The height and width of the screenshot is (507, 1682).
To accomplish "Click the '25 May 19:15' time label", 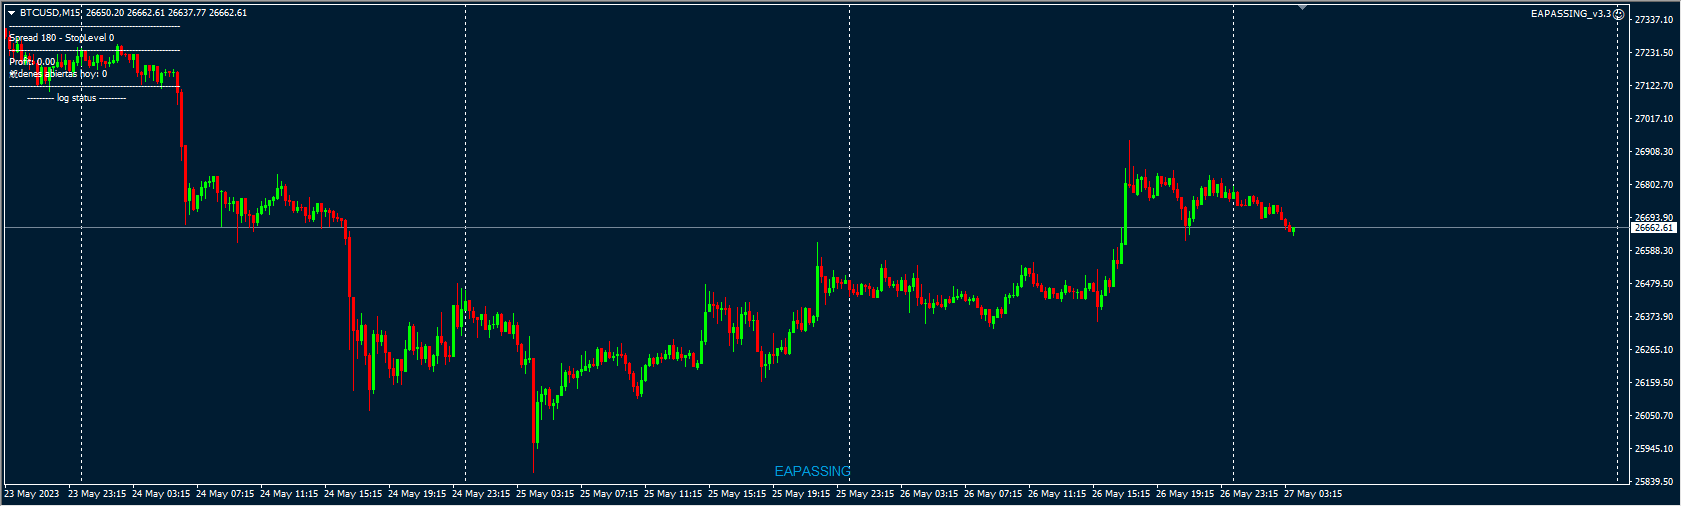I will pyautogui.click(x=801, y=494).
